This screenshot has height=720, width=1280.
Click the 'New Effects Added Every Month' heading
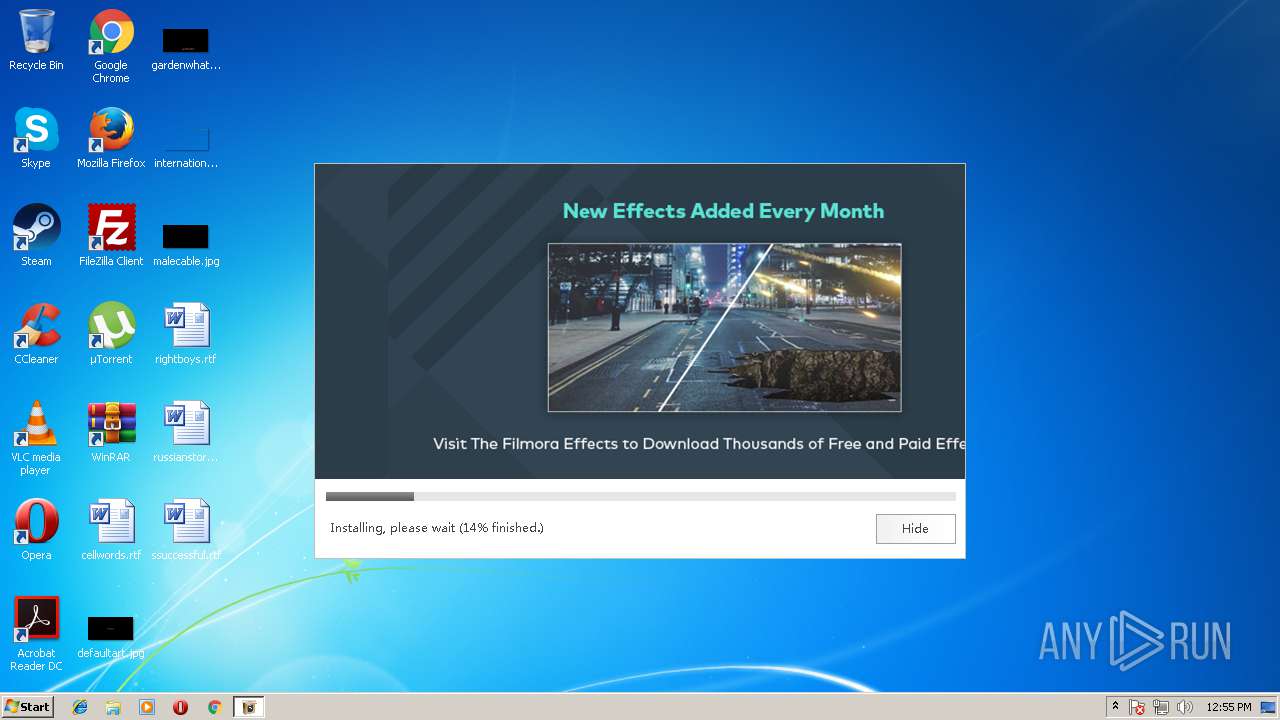[x=723, y=211]
